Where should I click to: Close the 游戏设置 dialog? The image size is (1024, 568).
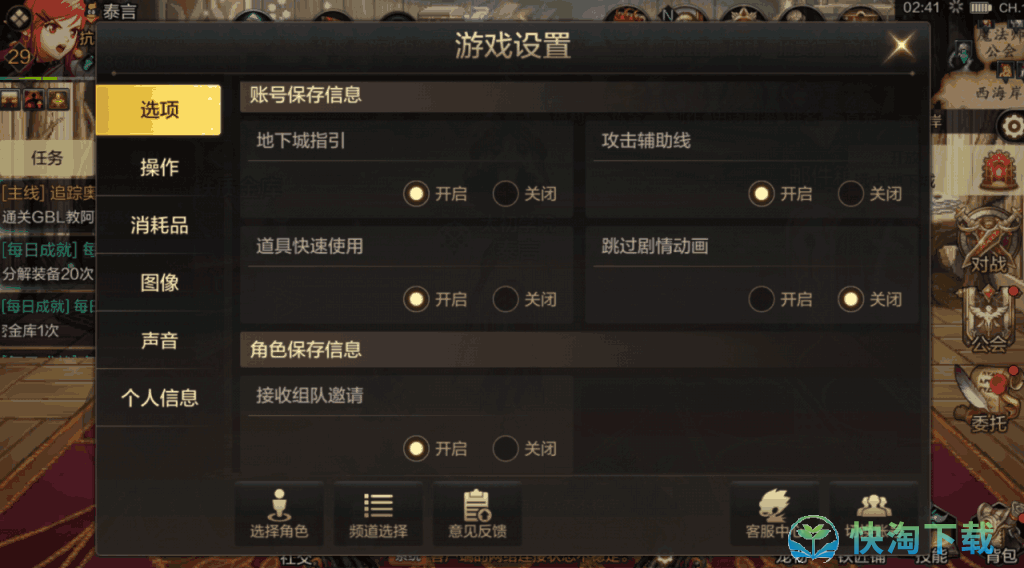pyautogui.click(x=901, y=46)
